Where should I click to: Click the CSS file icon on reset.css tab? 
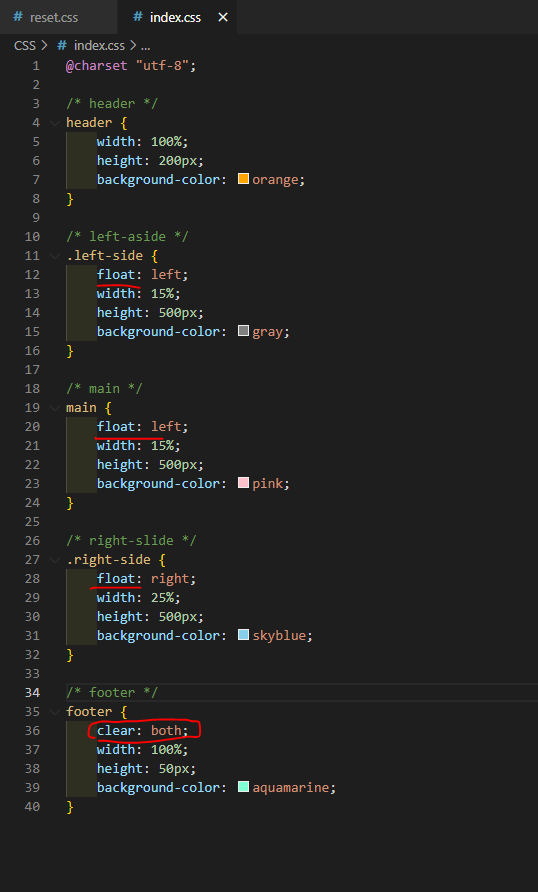pyautogui.click(x=18, y=16)
